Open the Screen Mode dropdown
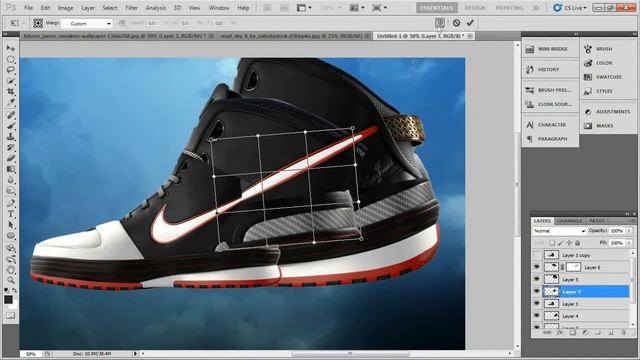Screen dimensions: 640x360 tap(380, 8)
